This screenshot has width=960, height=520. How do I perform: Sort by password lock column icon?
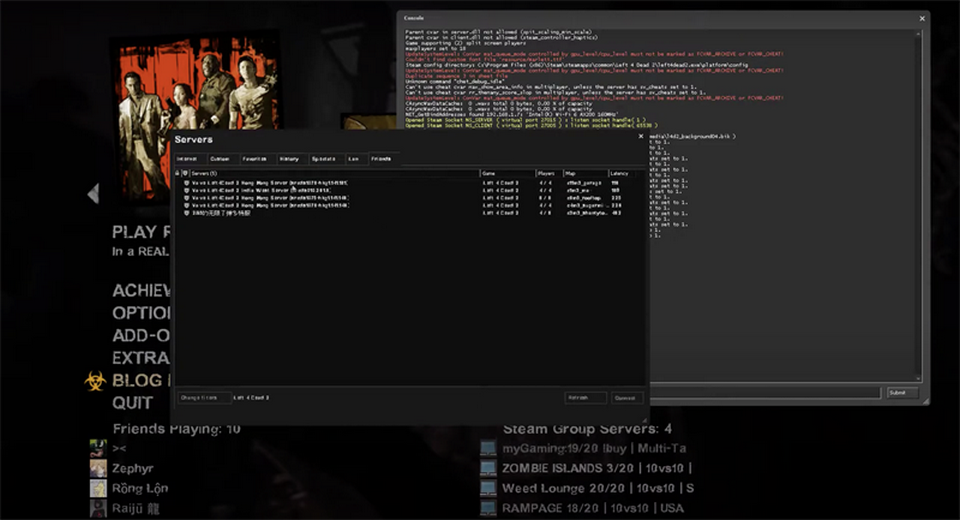click(x=178, y=173)
